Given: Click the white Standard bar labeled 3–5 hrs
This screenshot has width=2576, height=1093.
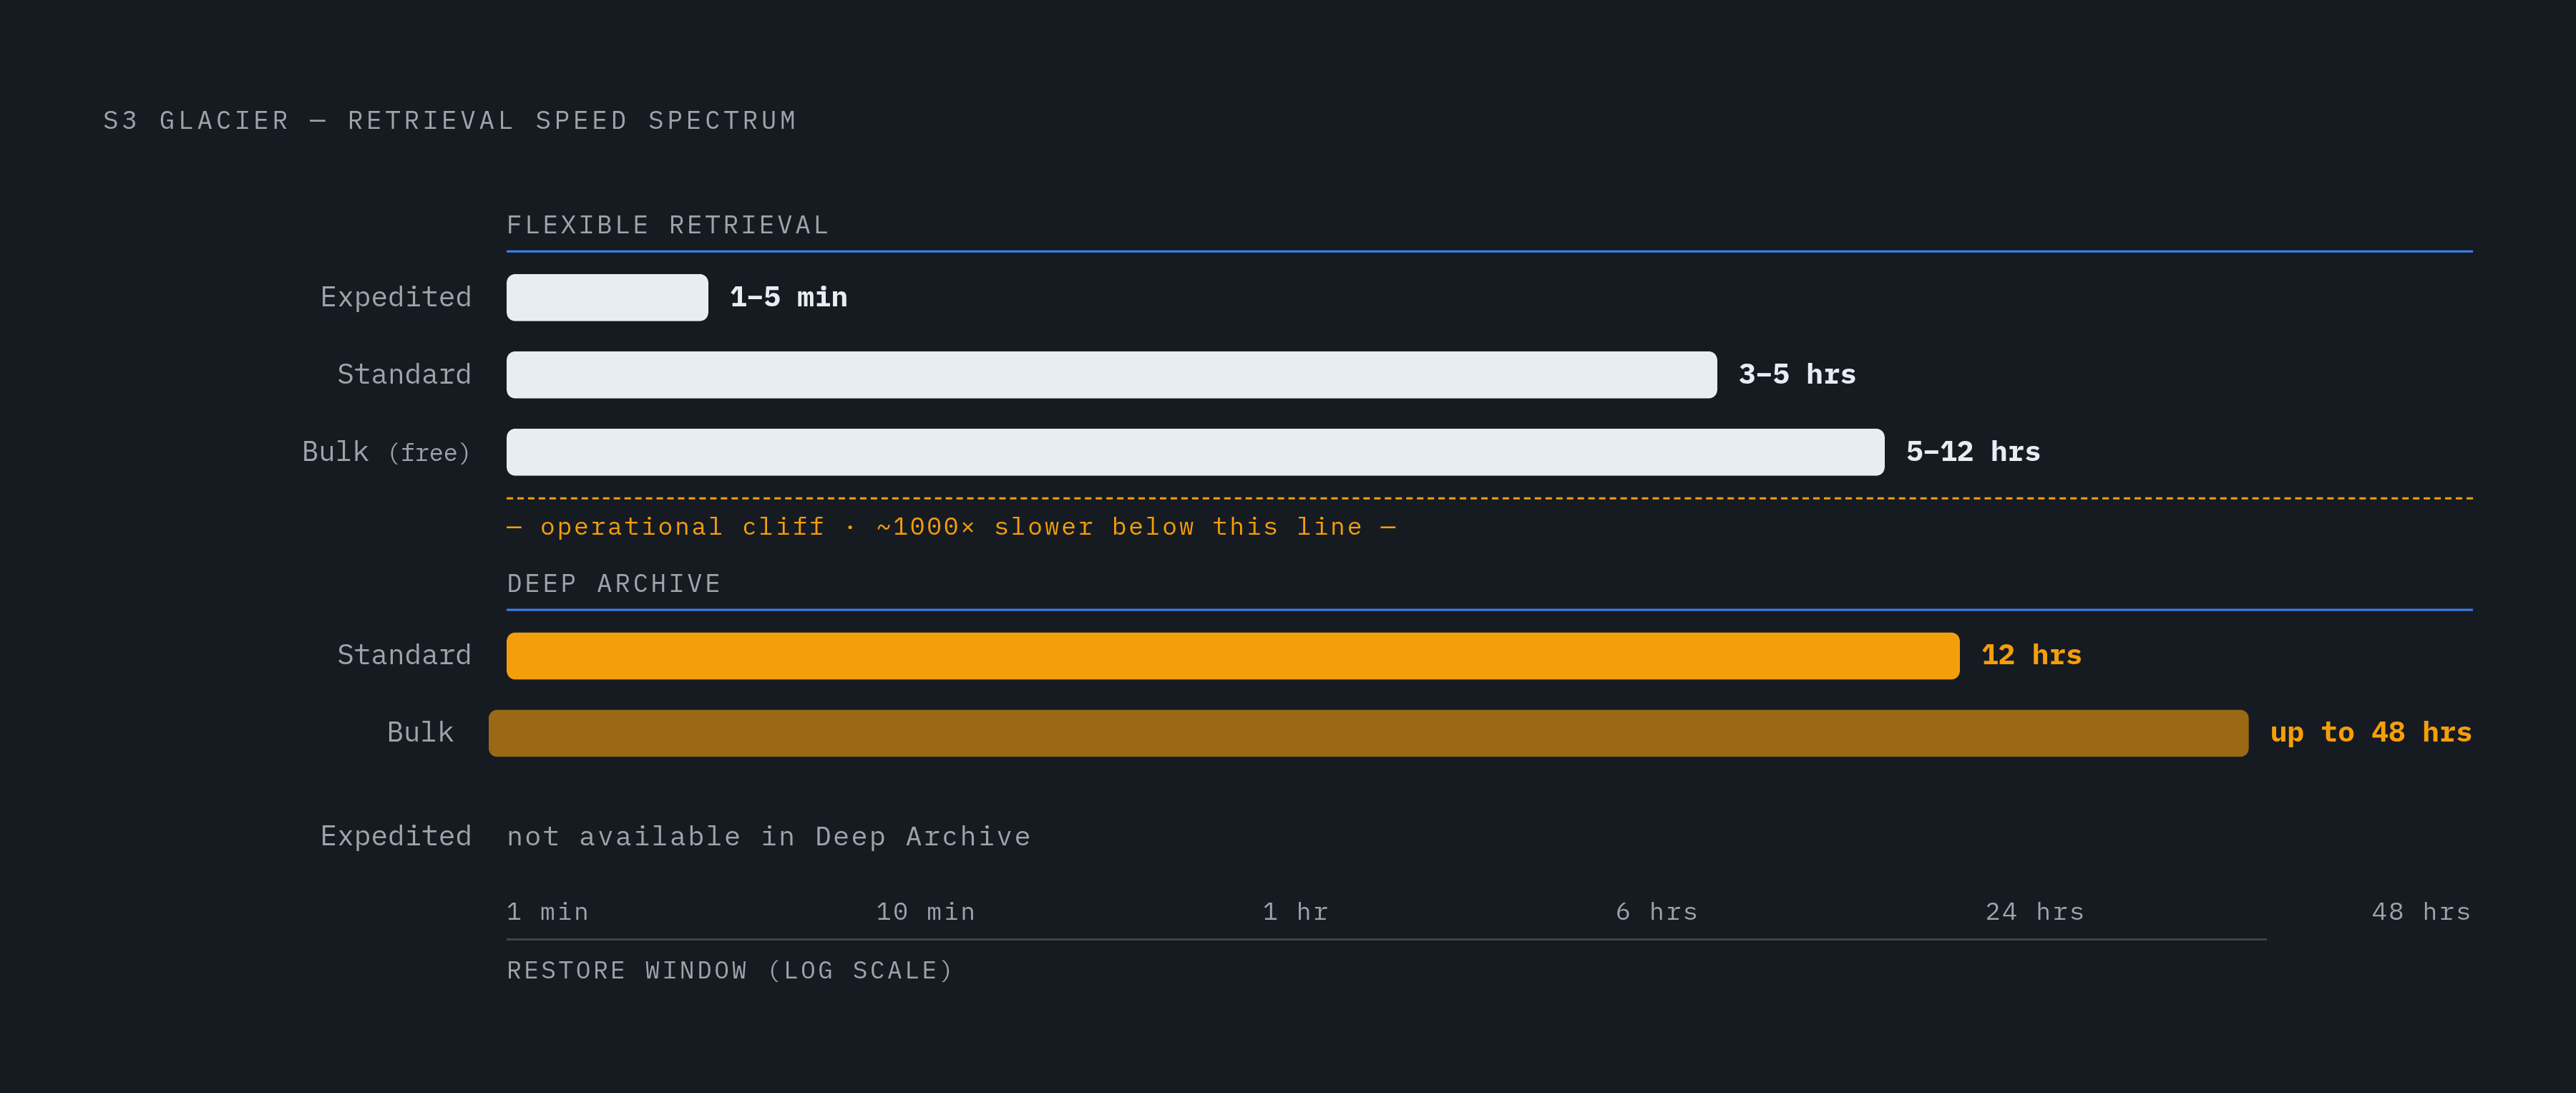Looking at the screenshot, I should coord(1111,374).
